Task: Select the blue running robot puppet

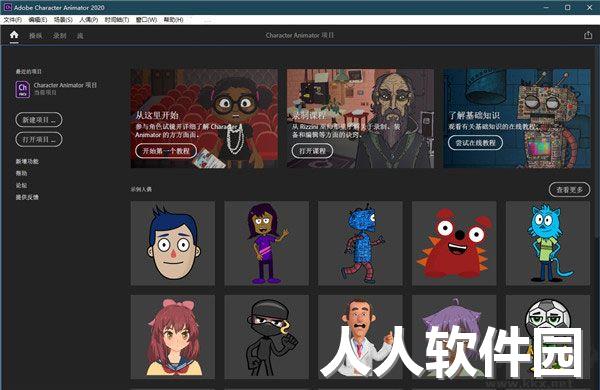Action: [360, 243]
